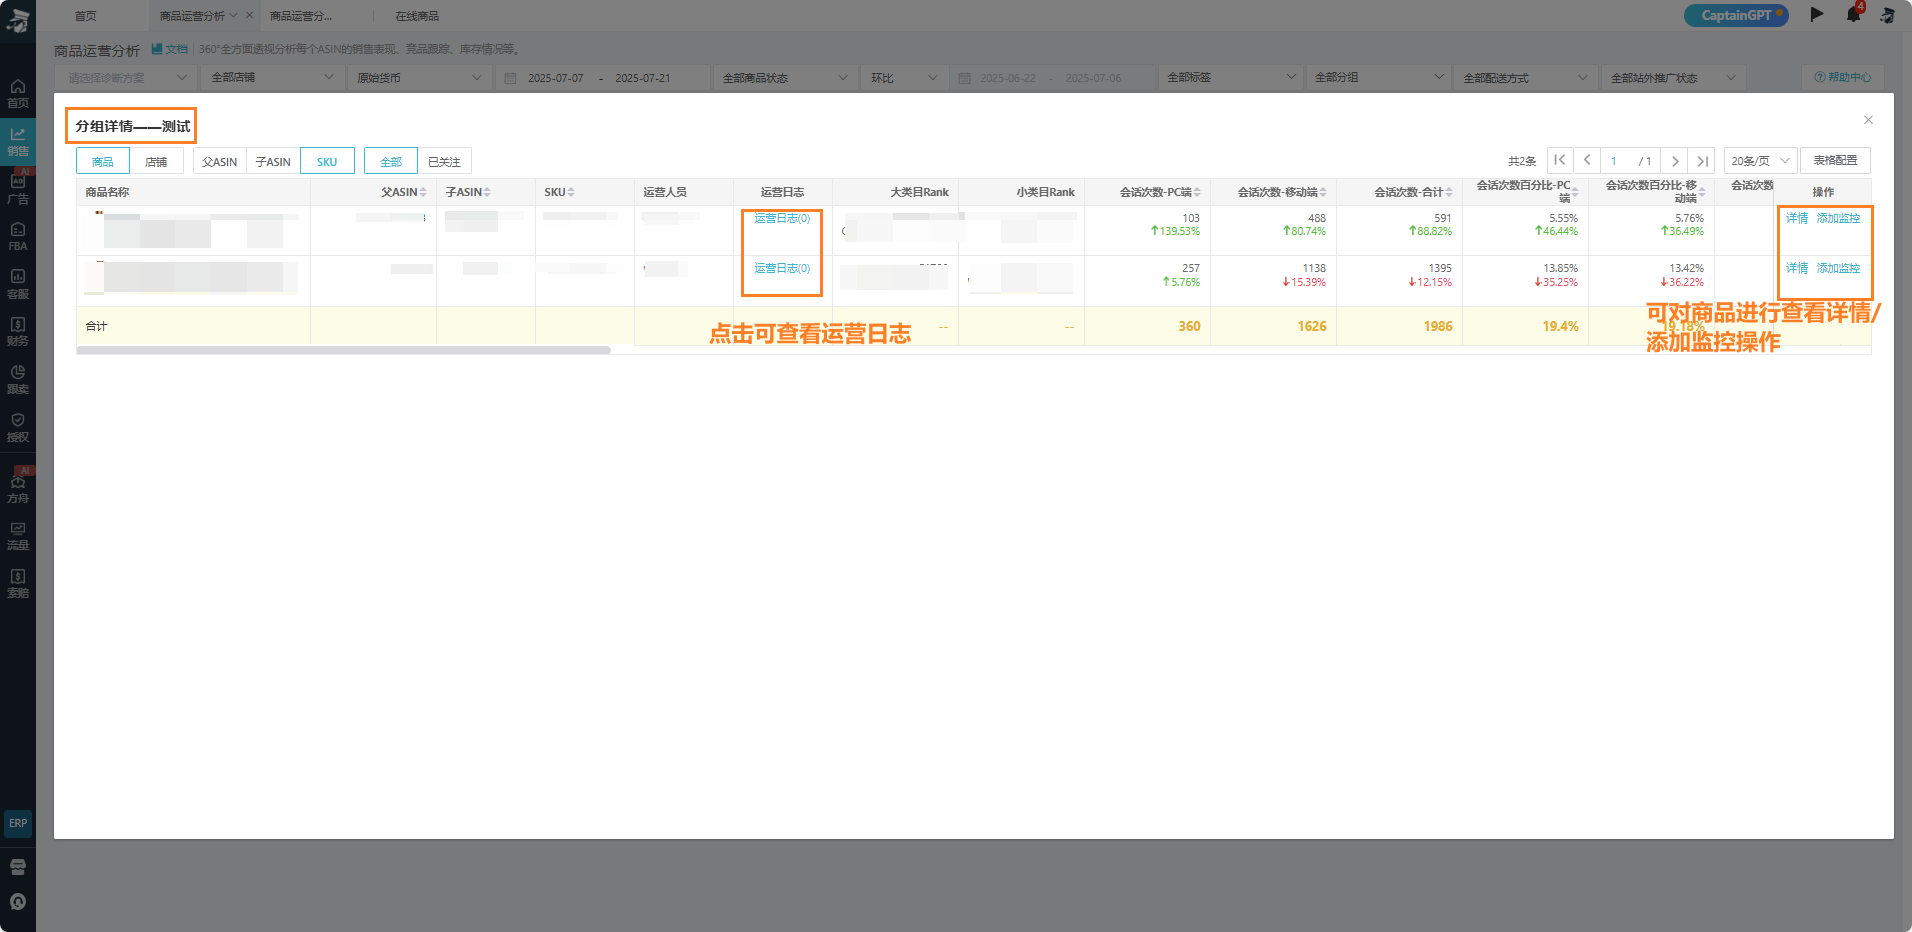Switch to 首页 top tab
This screenshot has height=932, width=1912.
click(86, 16)
